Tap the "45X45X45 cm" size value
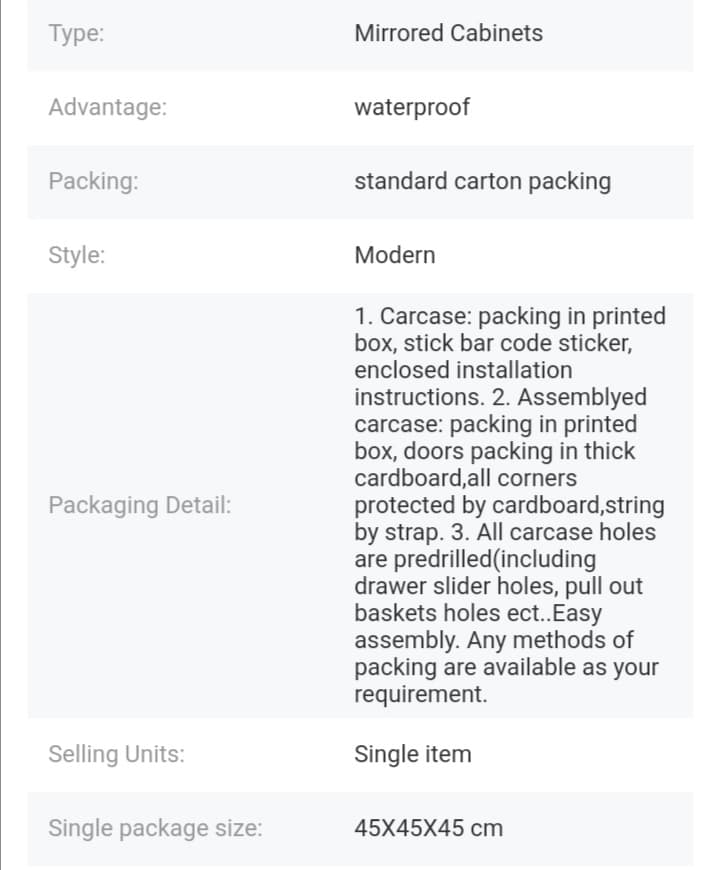The height and width of the screenshot is (870, 720). pyautogui.click(x=428, y=828)
